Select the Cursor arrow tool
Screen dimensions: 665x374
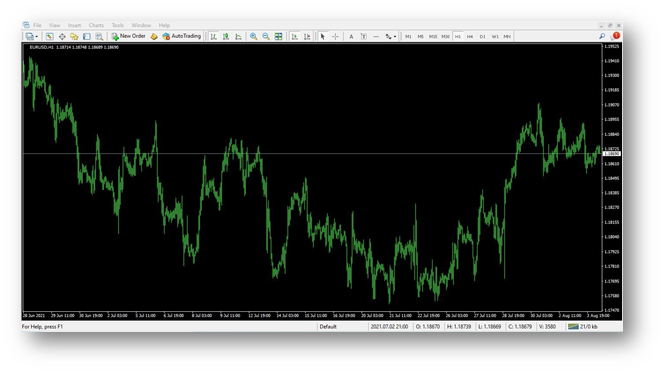point(323,36)
